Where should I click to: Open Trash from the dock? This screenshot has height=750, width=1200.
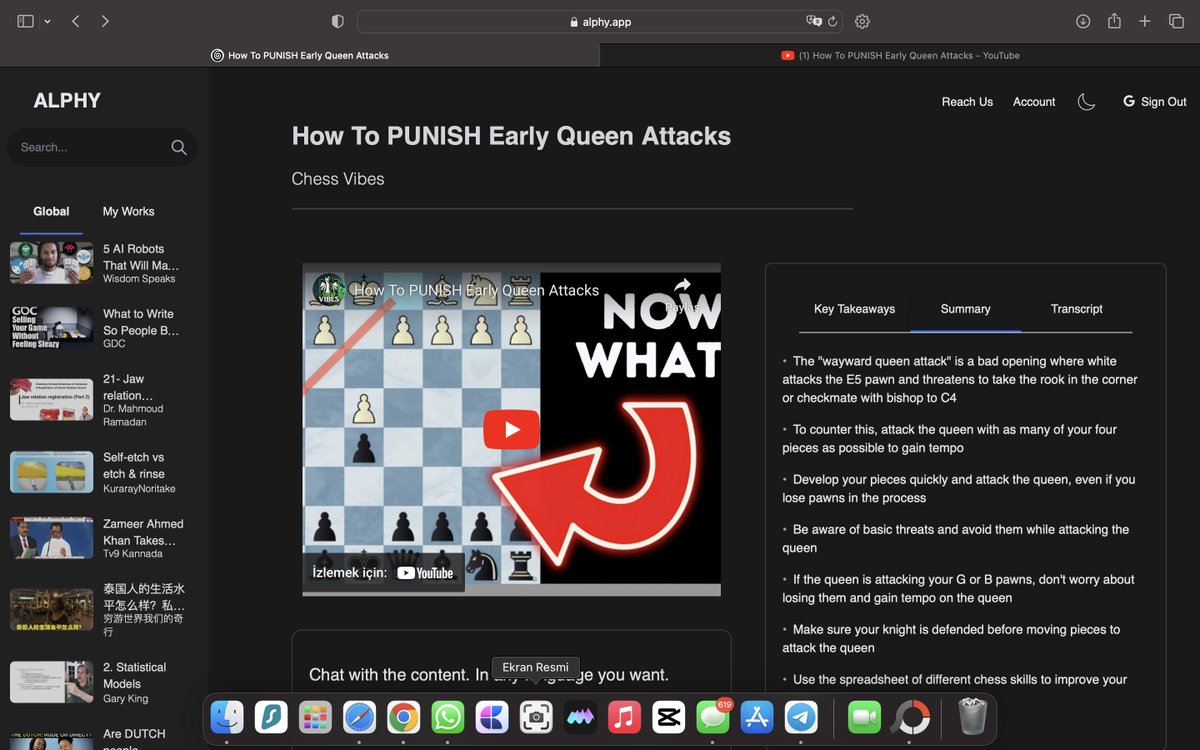(x=972, y=716)
